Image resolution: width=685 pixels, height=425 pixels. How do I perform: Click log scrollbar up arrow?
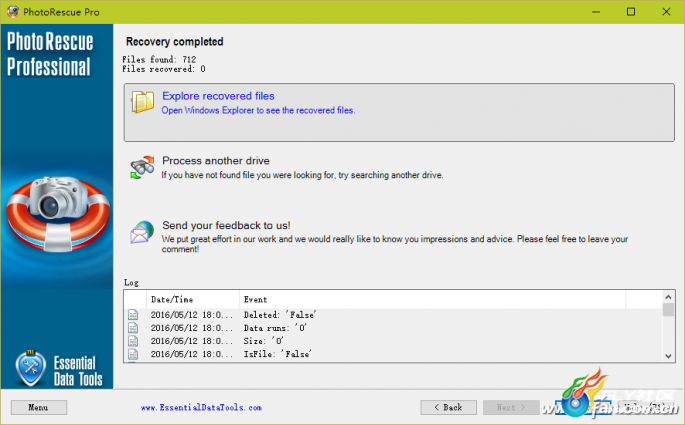pyautogui.click(x=668, y=297)
